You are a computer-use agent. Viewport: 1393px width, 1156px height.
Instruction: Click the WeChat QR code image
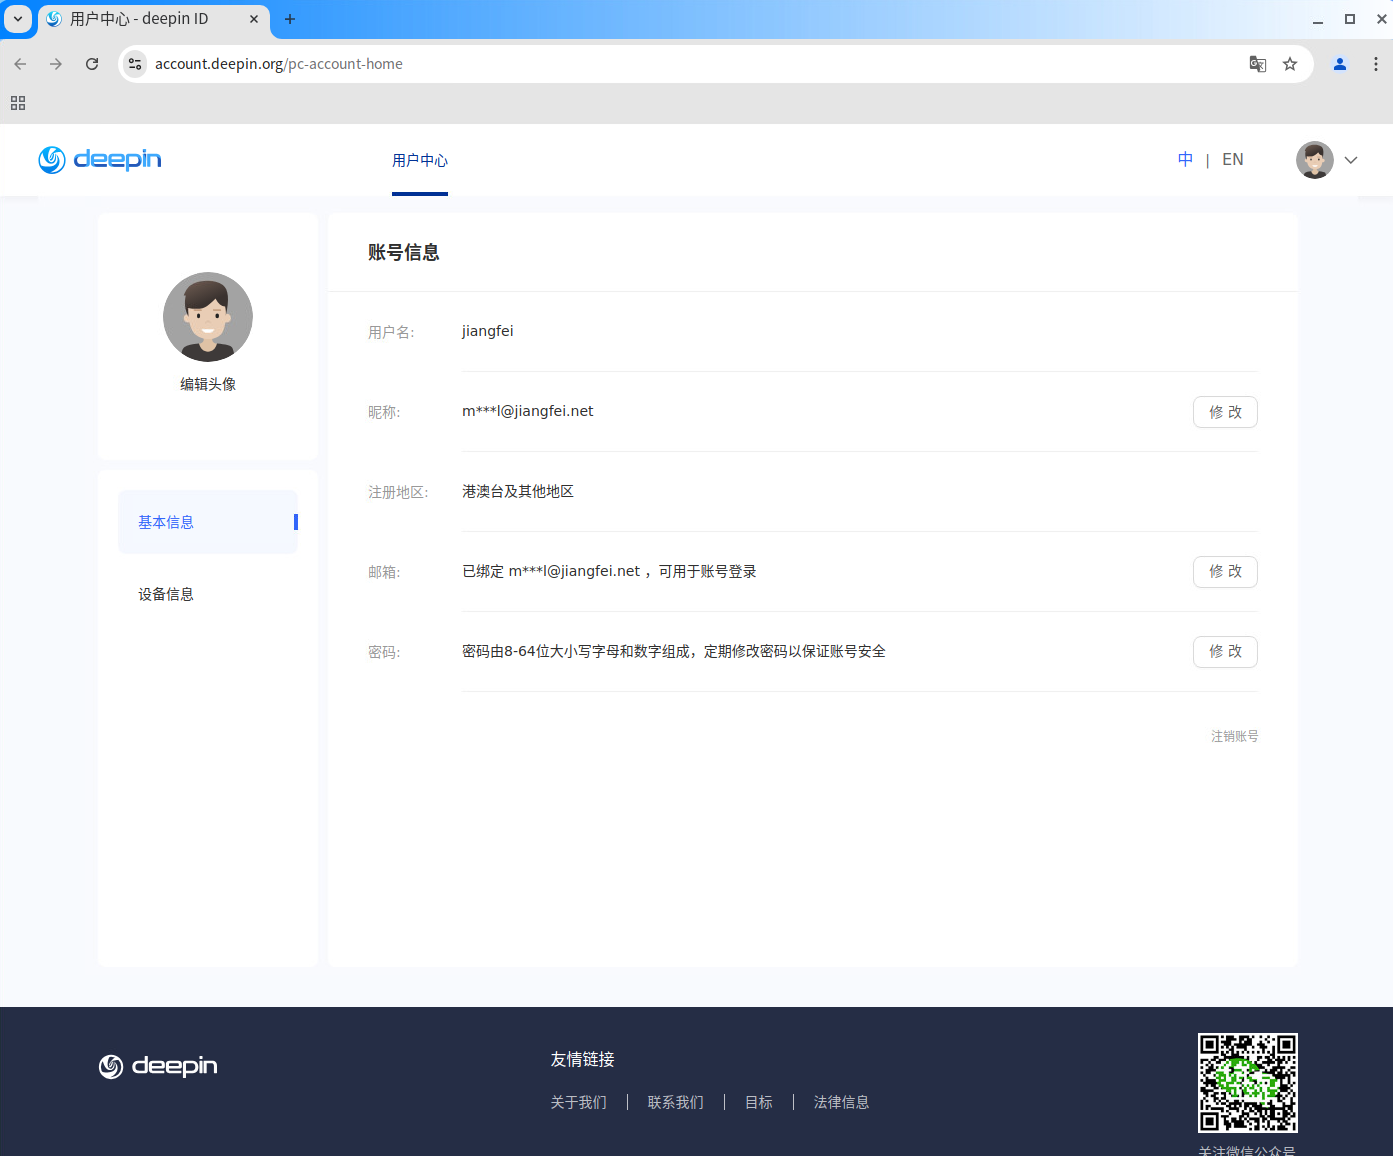[x=1248, y=1083]
